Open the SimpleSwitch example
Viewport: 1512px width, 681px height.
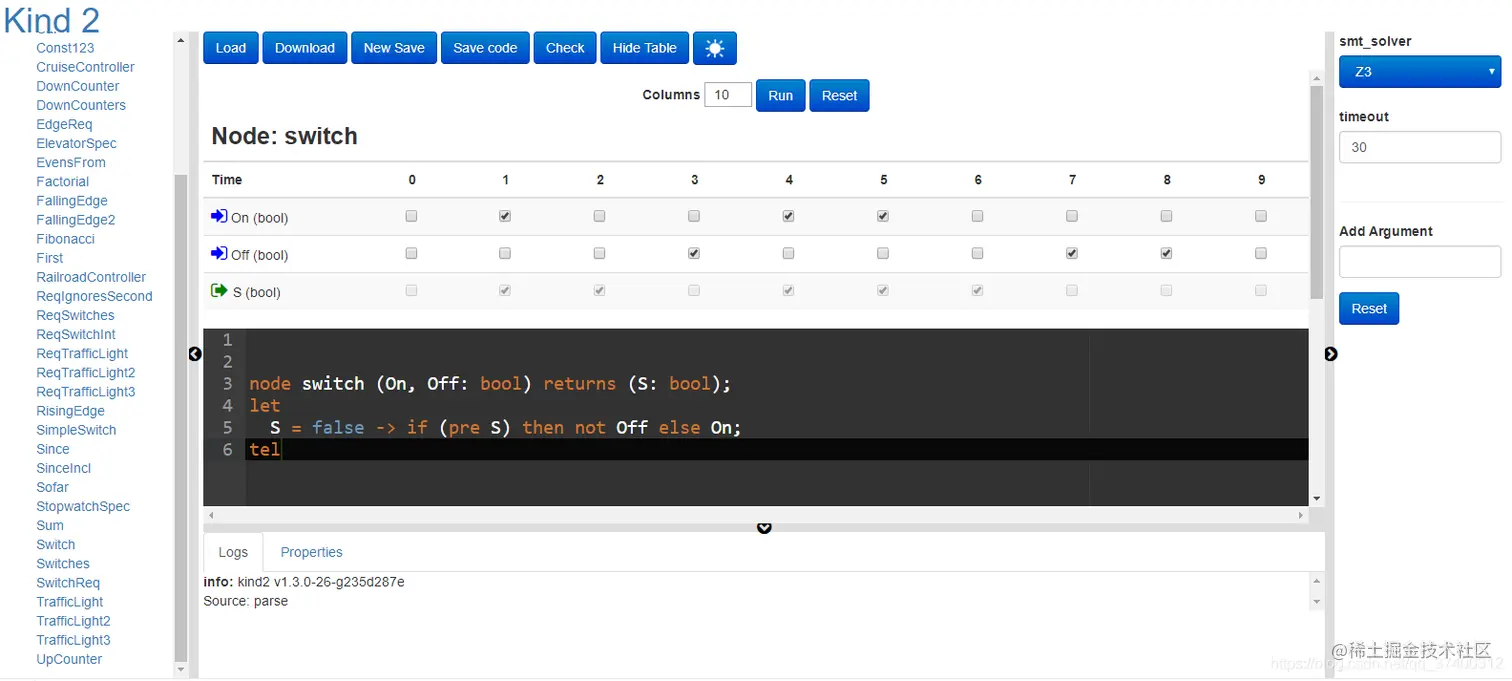coord(76,430)
